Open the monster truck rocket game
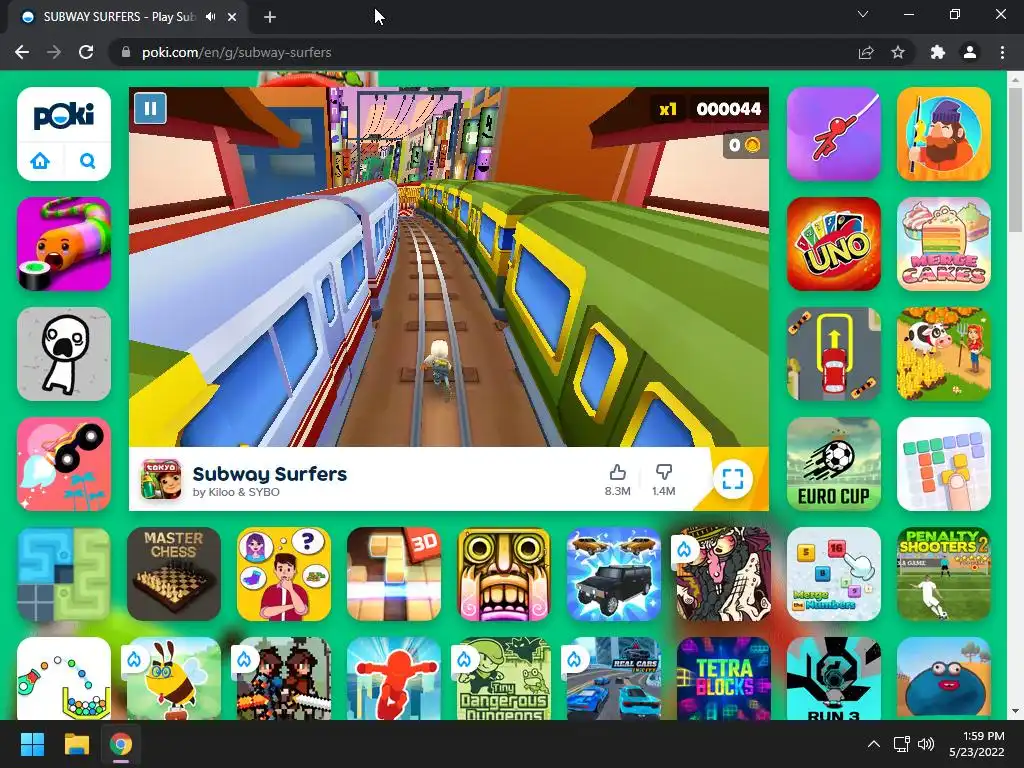Screen dimensions: 1024x768 coord(64,464)
